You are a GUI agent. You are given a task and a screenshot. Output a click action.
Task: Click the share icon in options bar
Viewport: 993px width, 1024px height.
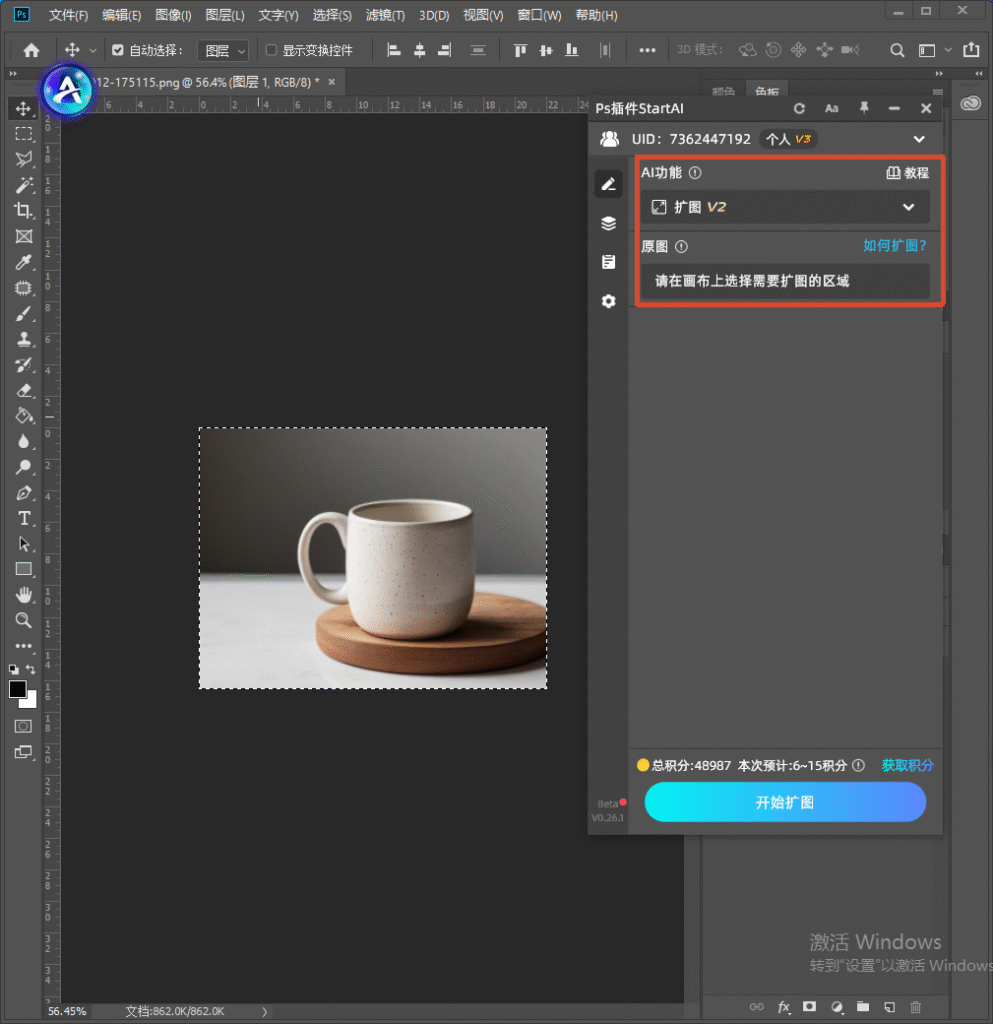971,50
